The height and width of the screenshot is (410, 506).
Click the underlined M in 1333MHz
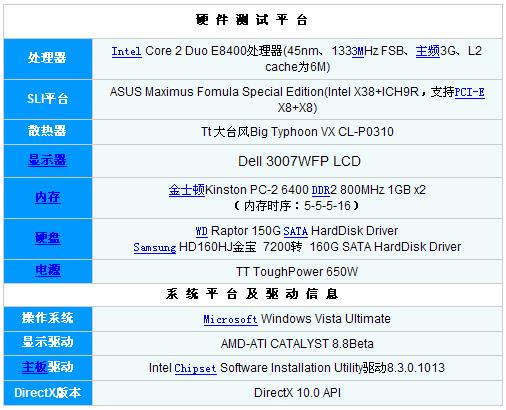click(358, 51)
